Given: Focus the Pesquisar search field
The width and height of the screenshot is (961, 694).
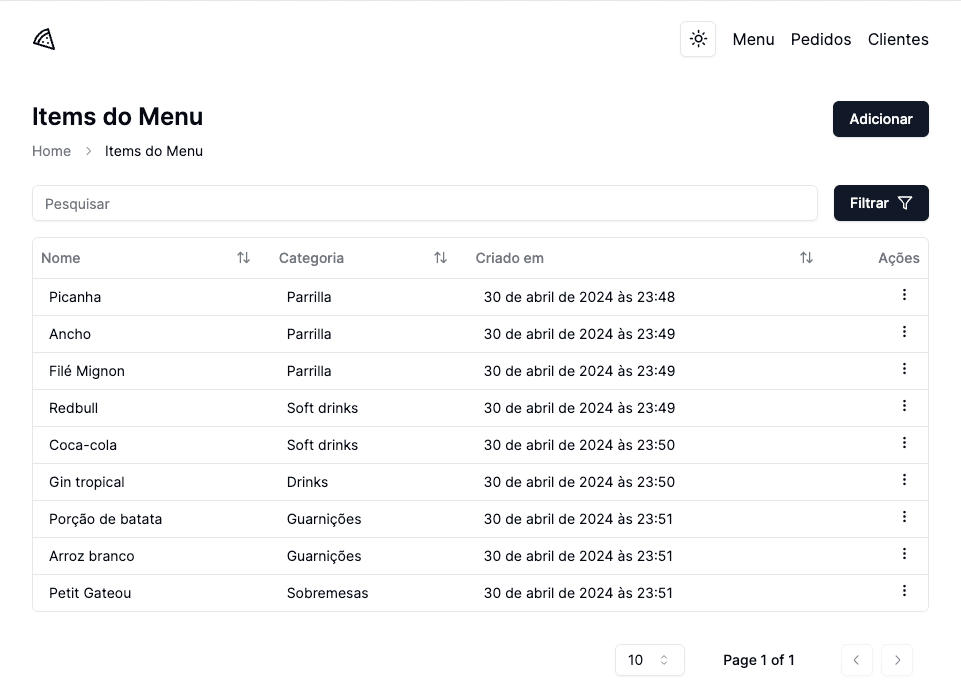Looking at the screenshot, I should (425, 203).
